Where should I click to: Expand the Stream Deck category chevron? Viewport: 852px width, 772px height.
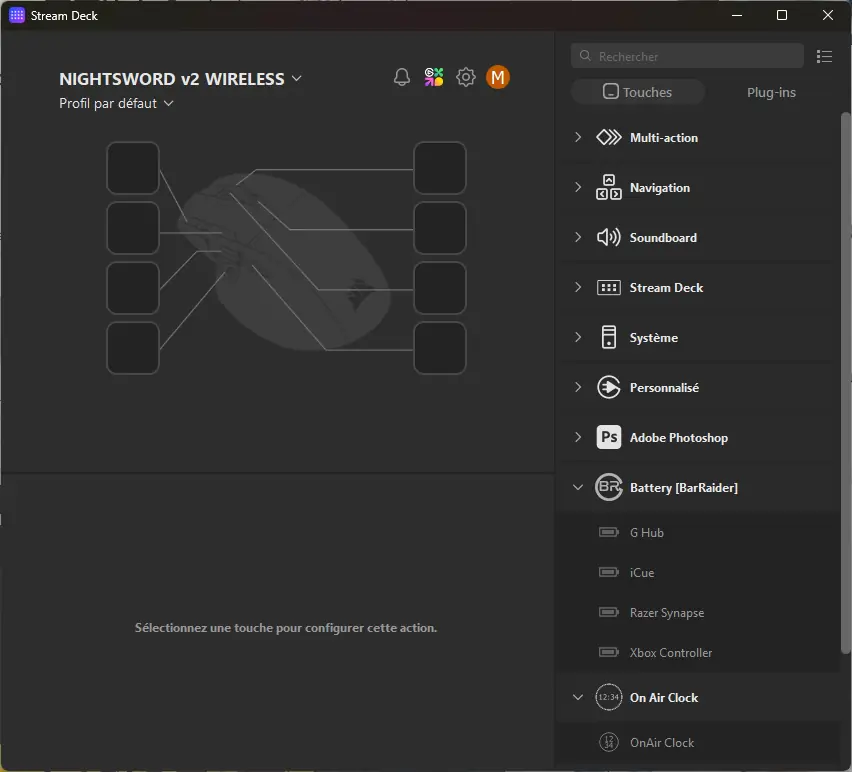[x=578, y=287]
